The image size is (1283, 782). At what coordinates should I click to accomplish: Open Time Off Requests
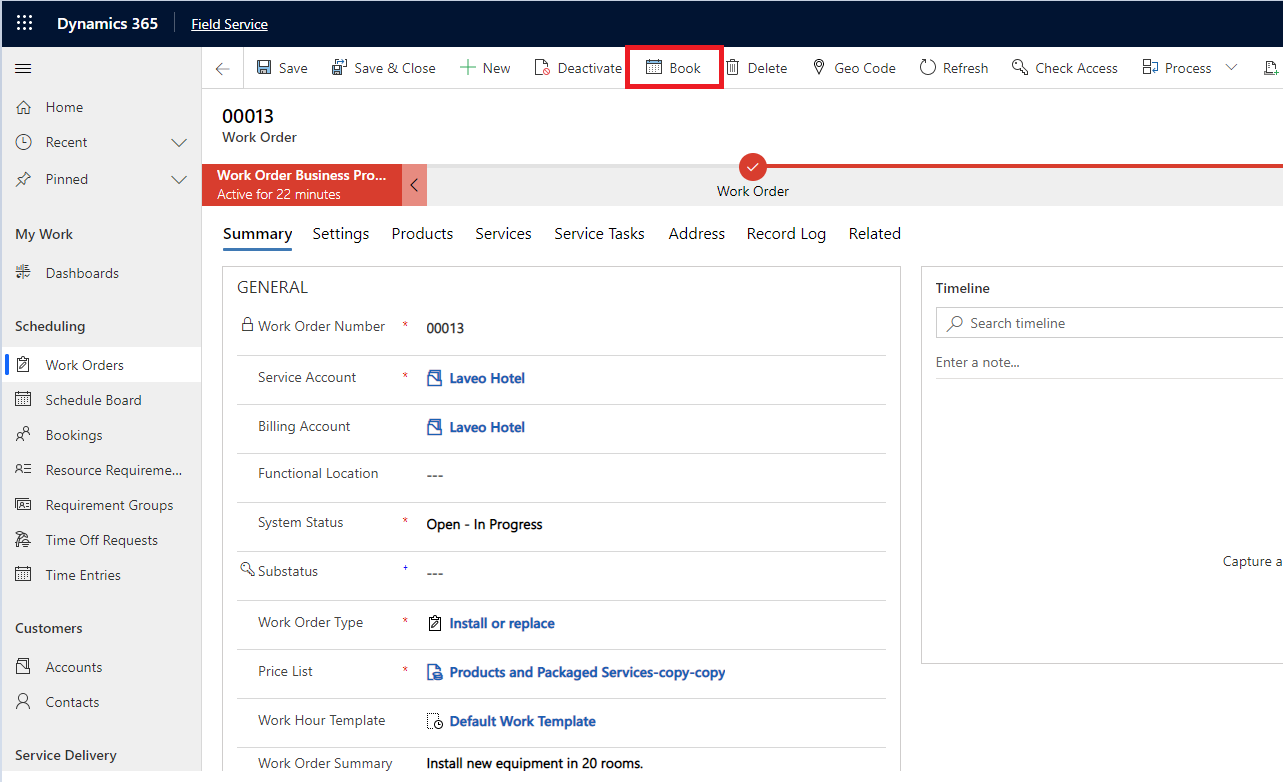pyautogui.click(x=101, y=540)
